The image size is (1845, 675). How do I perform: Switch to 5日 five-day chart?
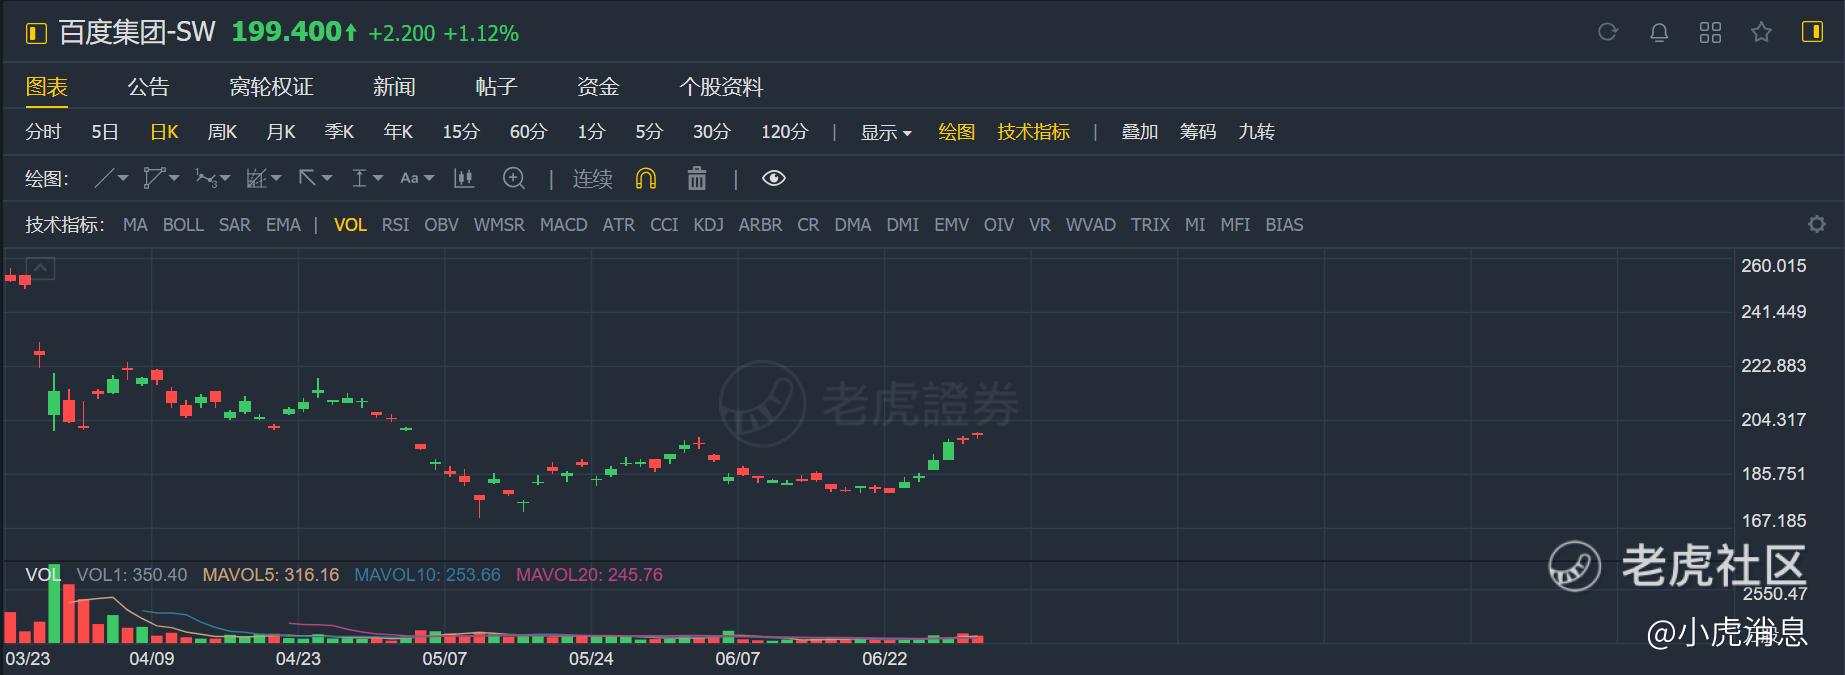105,132
